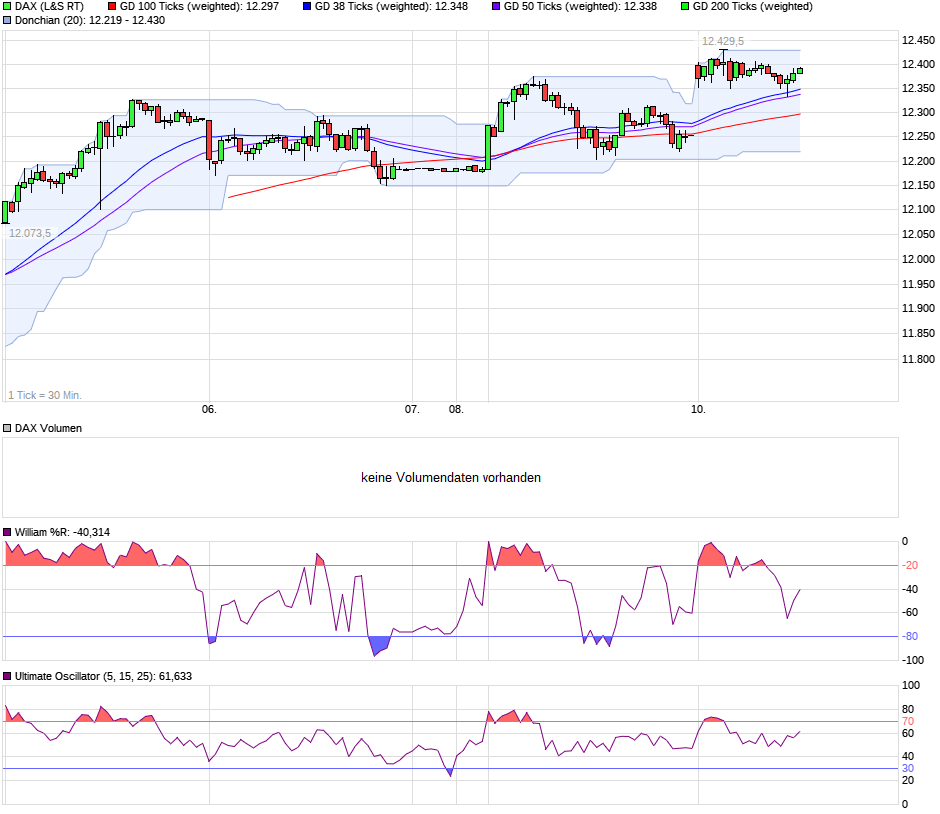The height and width of the screenshot is (814, 940).
Task: Click the gray DAX Volumen legend swatch
Action: pos(7,428)
